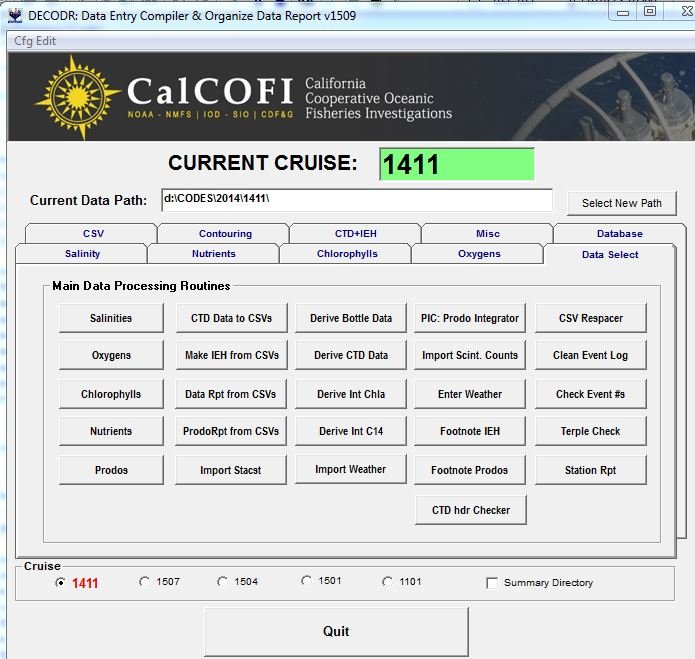Click ProdoRpt from CSVs button
The height and width of the screenshot is (659, 695).
tap(231, 431)
